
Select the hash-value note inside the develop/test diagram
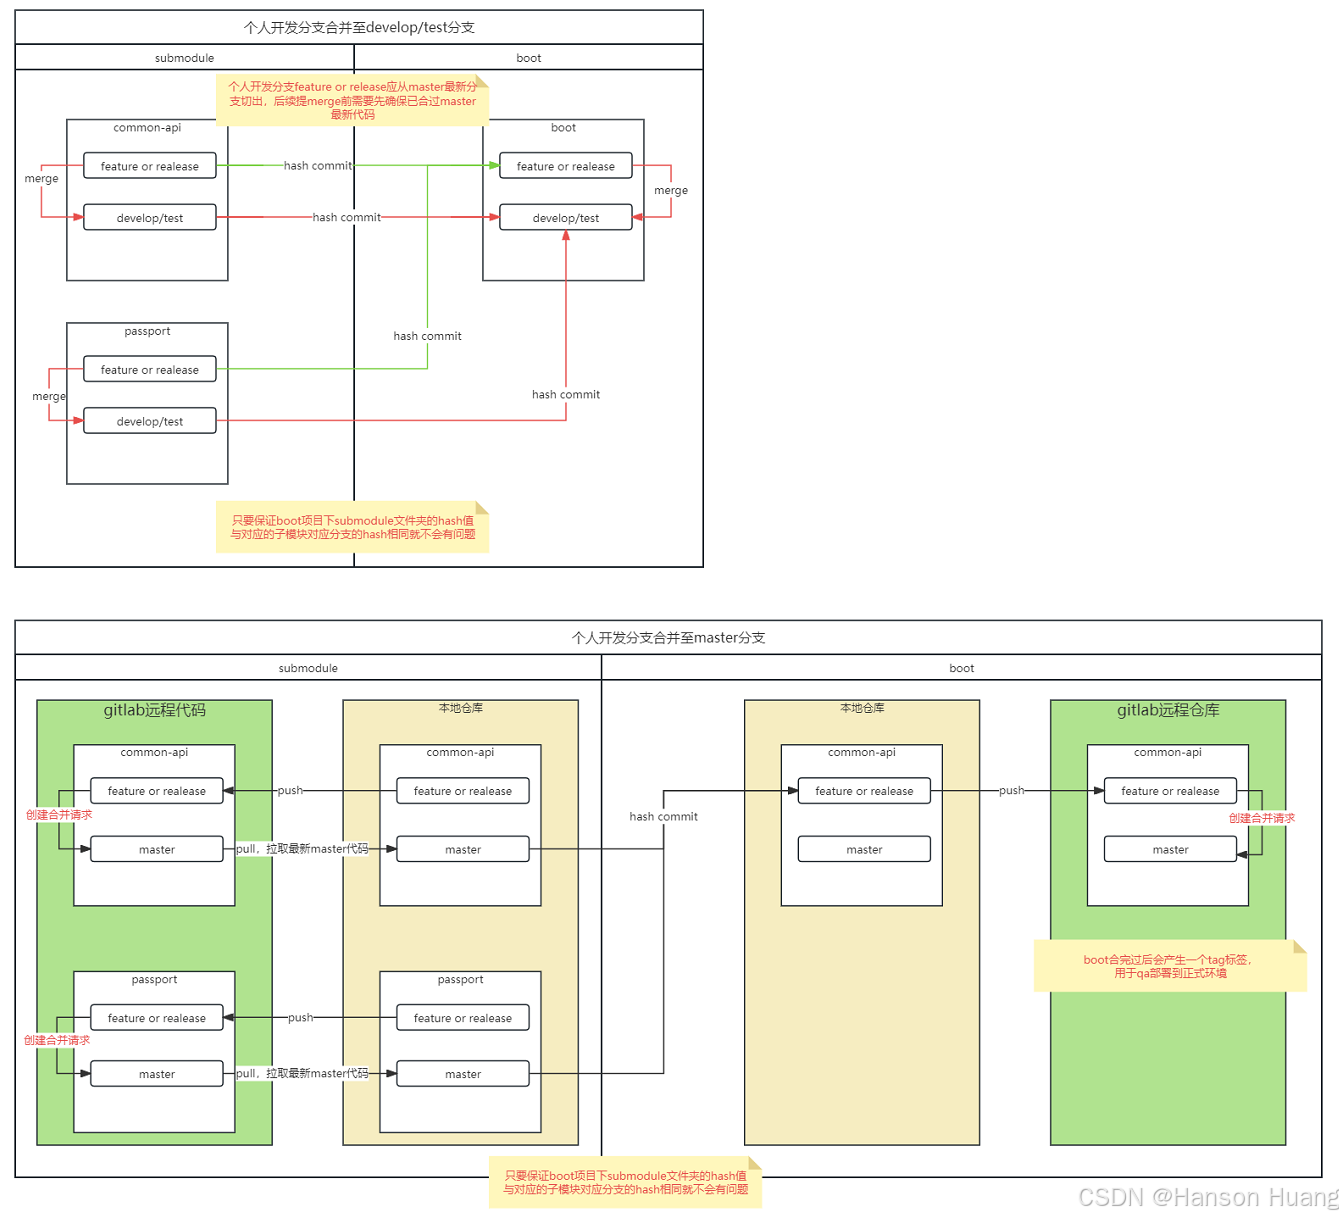coord(352,527)
